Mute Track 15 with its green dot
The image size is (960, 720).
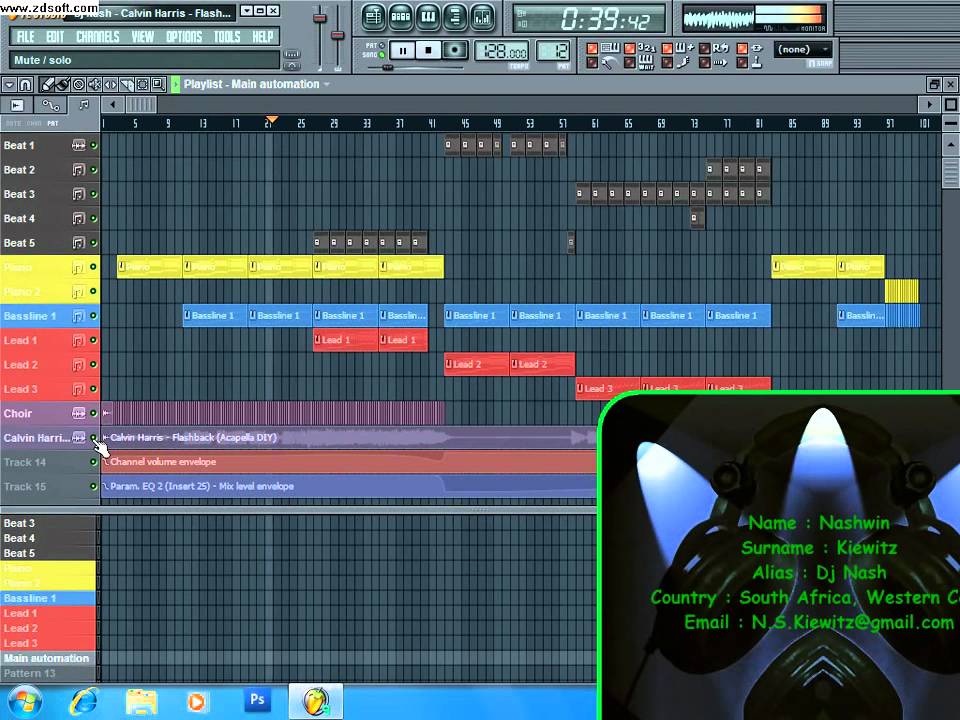[94, 486]
